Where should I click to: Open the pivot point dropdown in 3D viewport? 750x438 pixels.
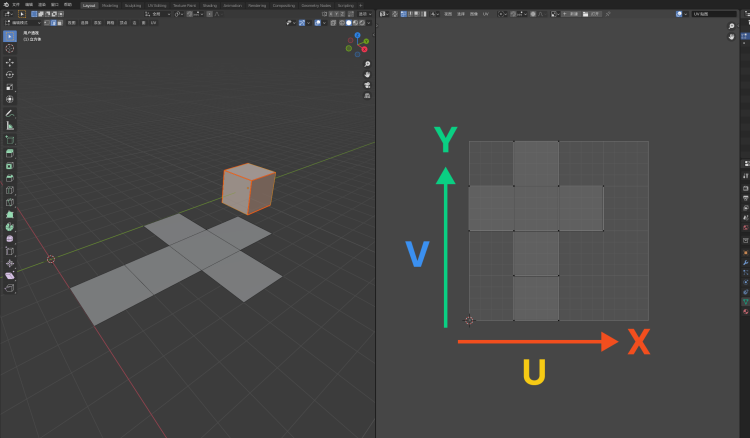point(179,14)
